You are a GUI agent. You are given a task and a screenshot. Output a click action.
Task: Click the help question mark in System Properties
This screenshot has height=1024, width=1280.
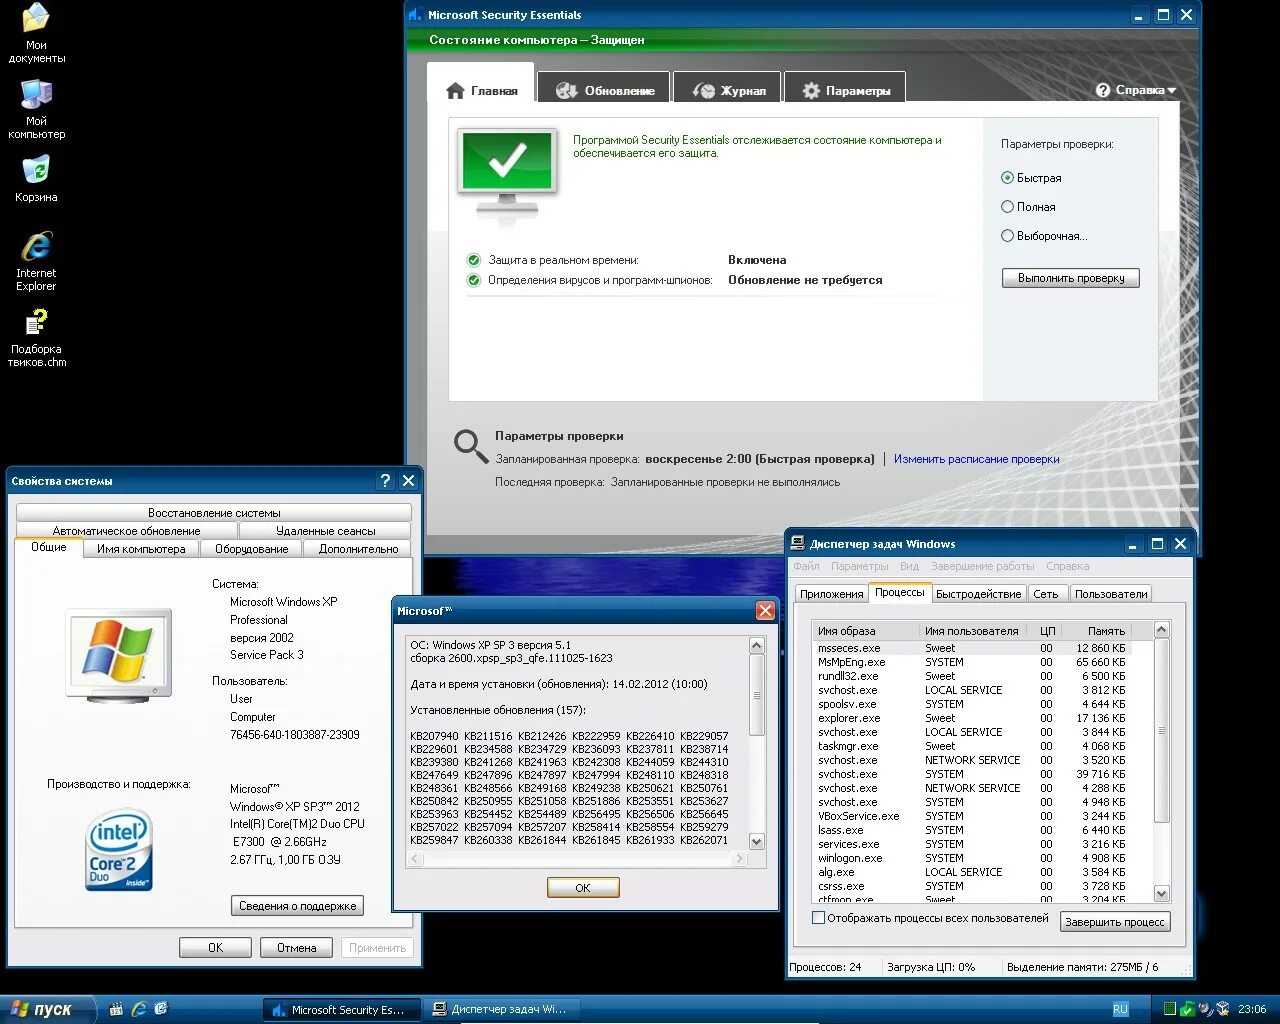click(x=386, y=481)
